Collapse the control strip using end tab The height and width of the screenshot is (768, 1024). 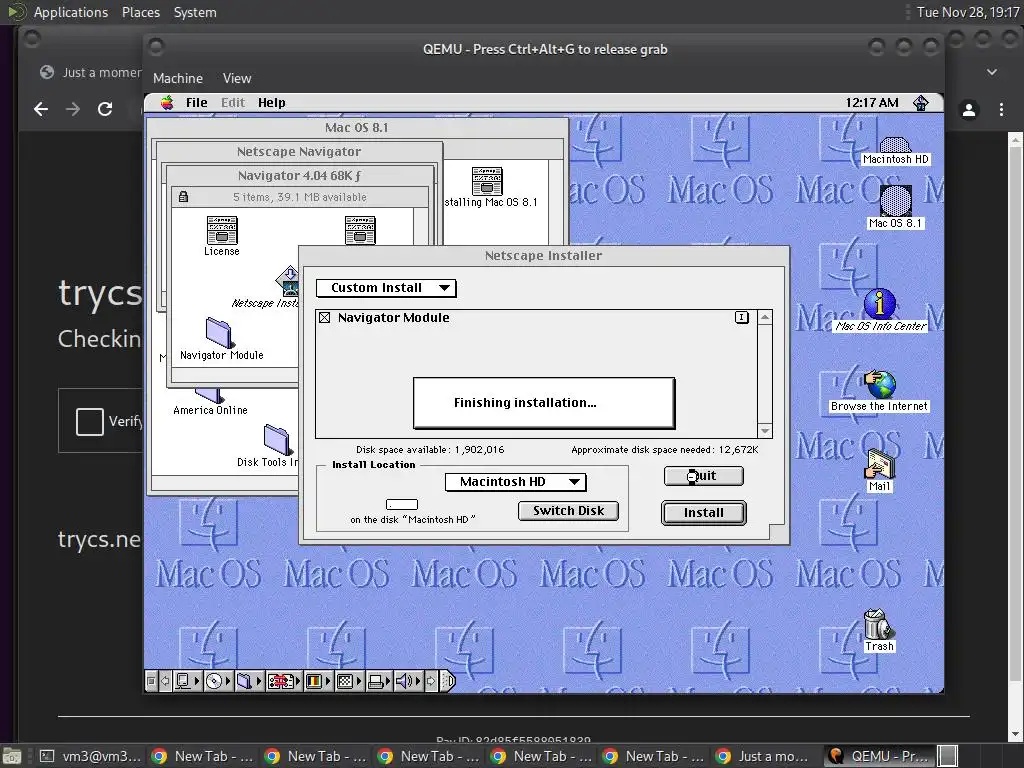click(x=448, y=681)
